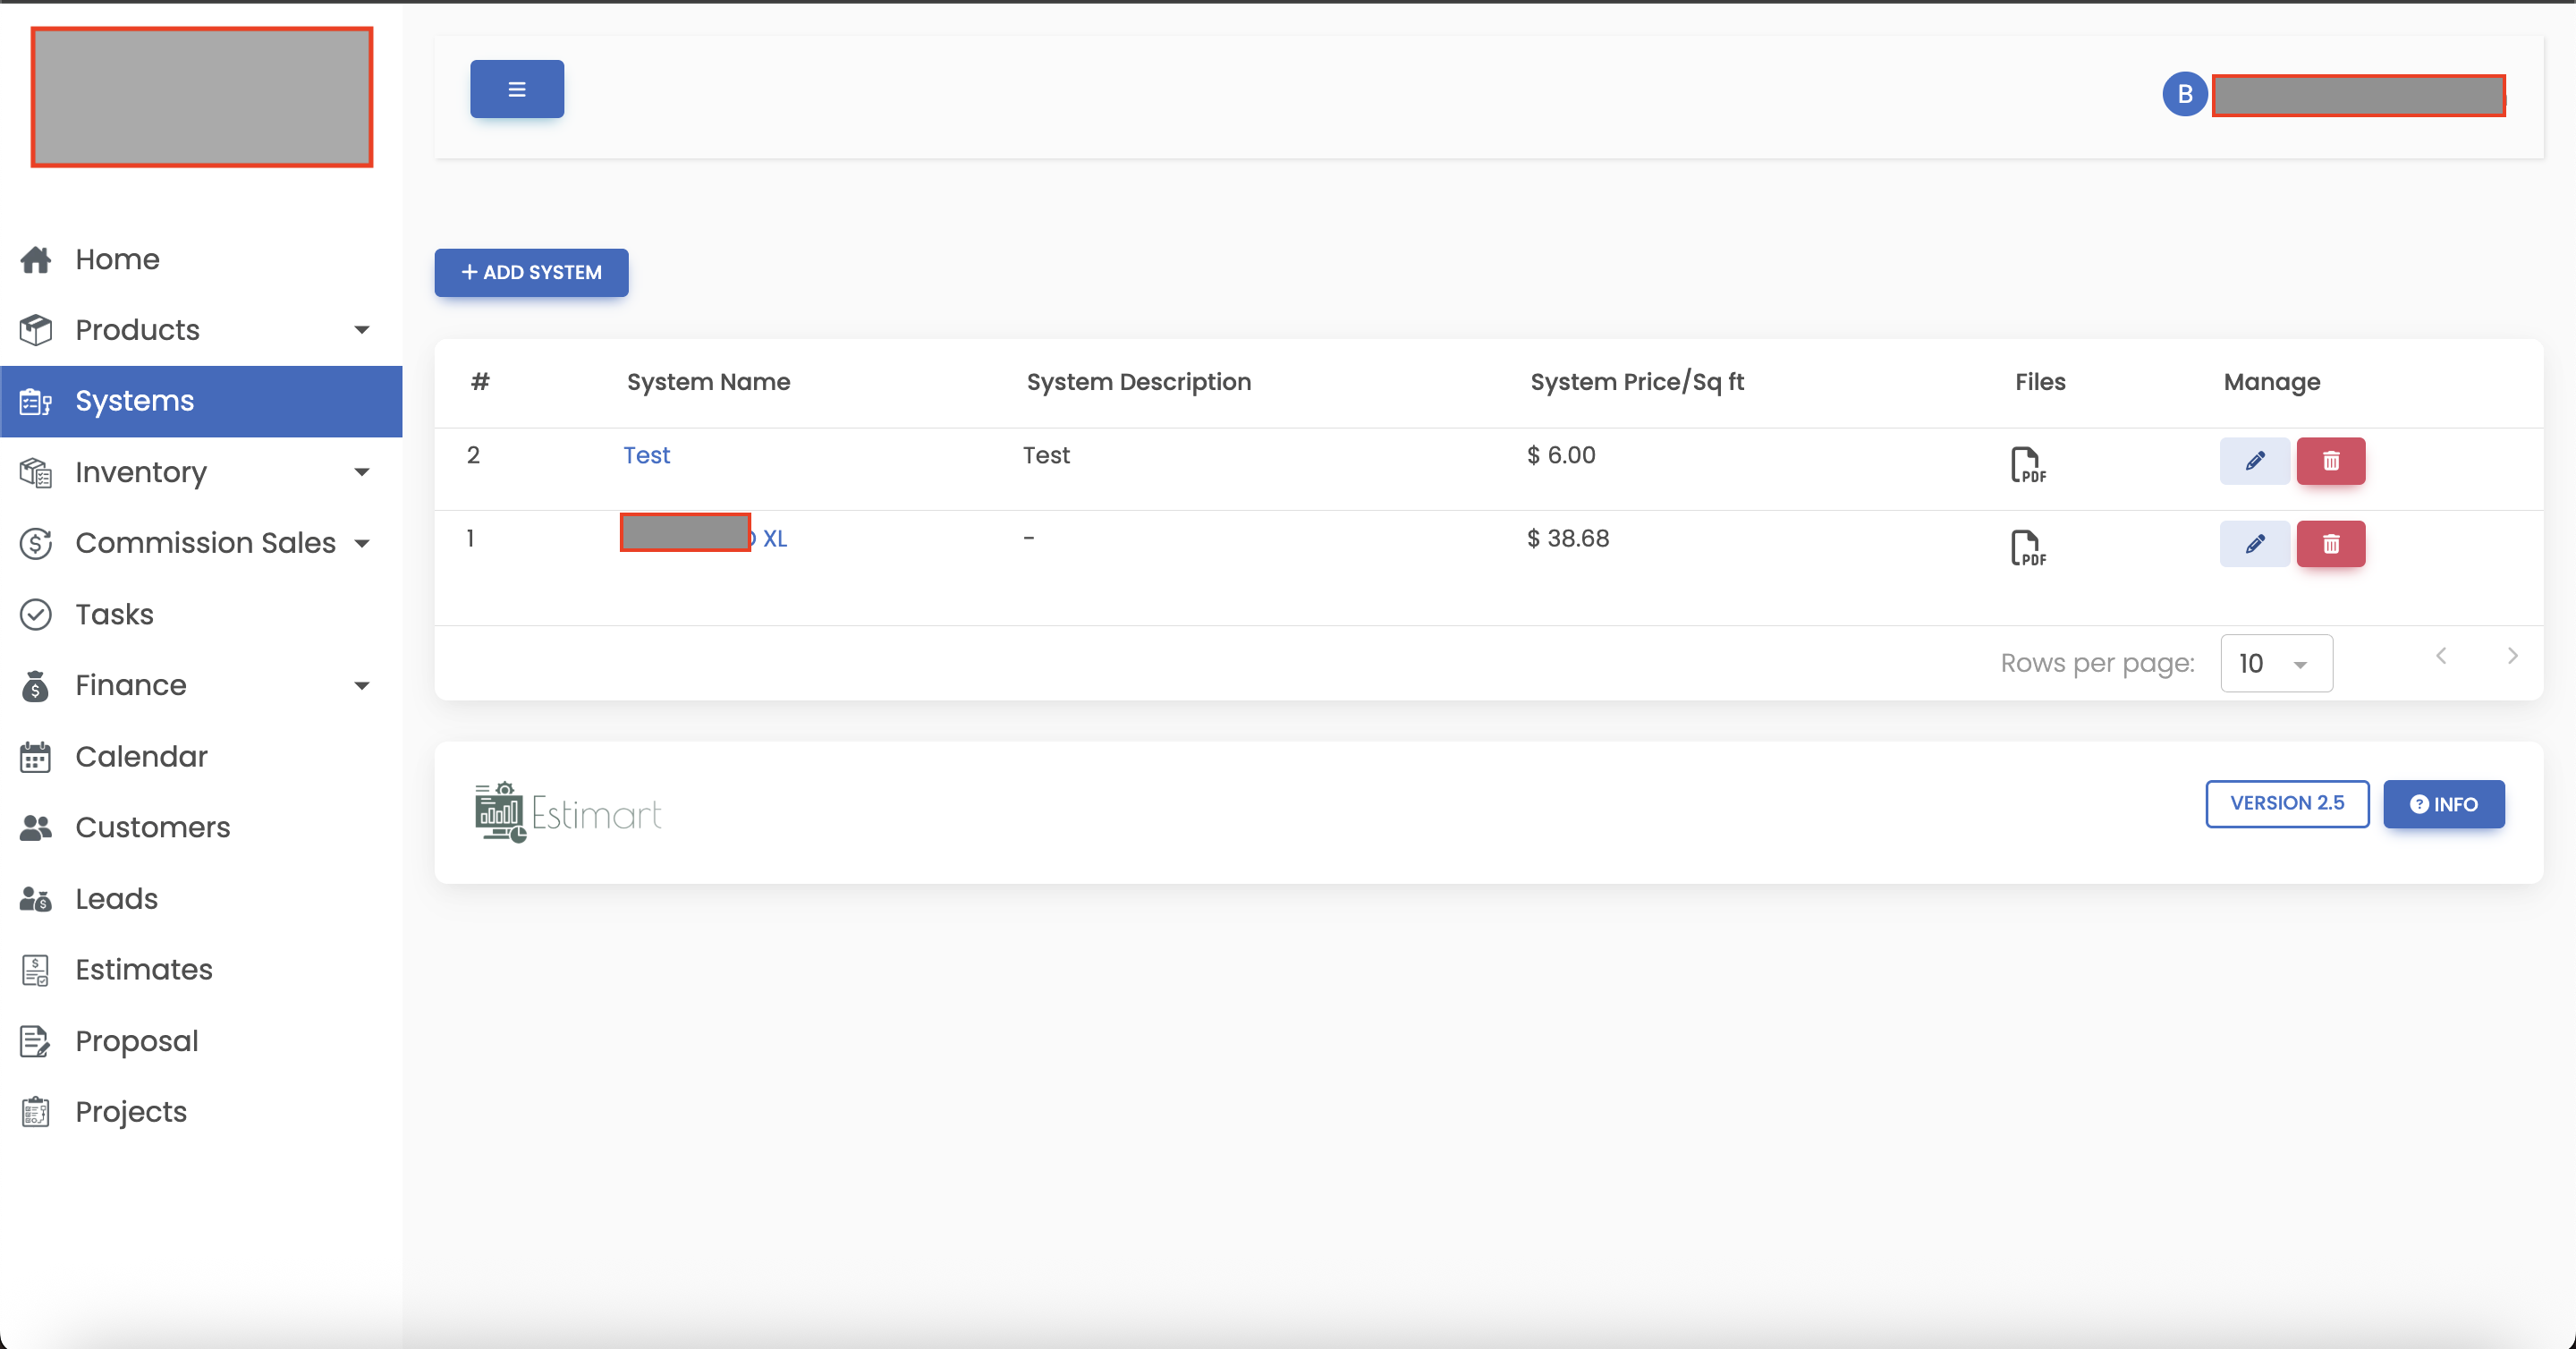
Task: Select the Tasks item in the sidebar
Action: (x=114, y=614)
